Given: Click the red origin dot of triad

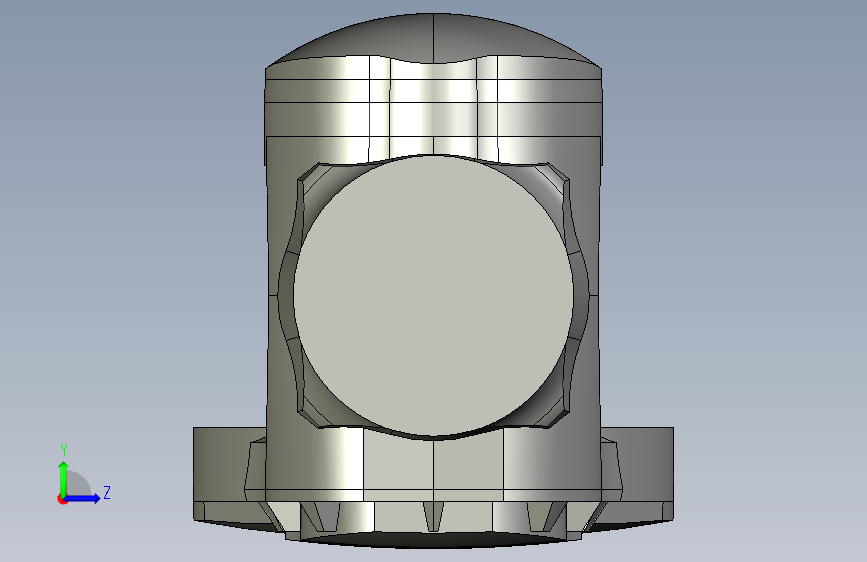Looking at the screenshot, I should 62,499.
